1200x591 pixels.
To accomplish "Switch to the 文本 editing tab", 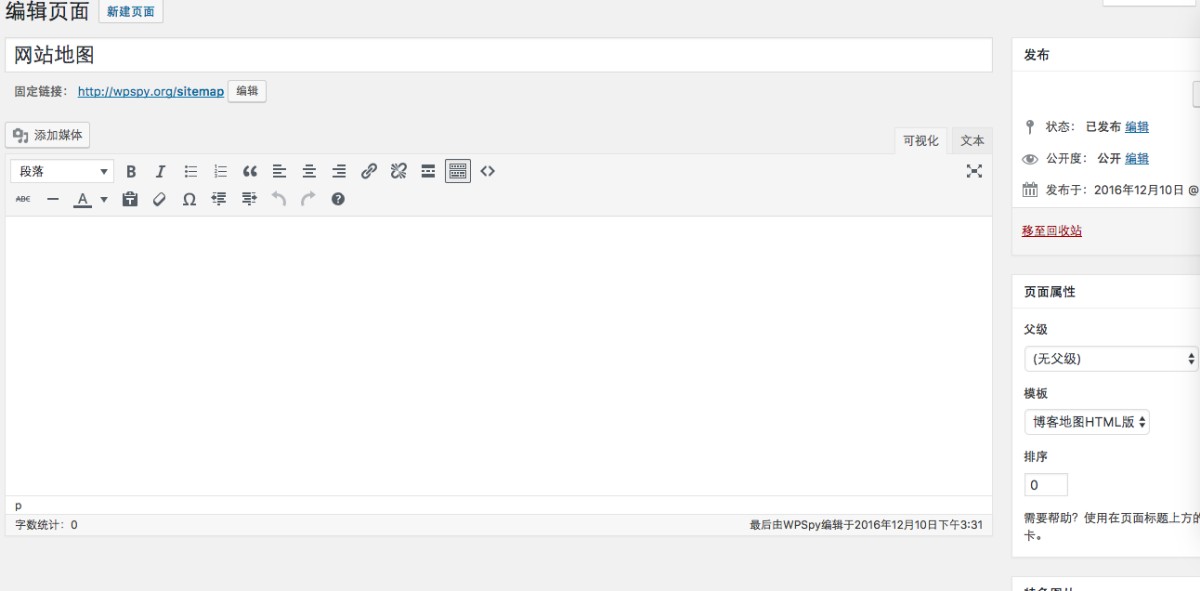I will point(971,141).
